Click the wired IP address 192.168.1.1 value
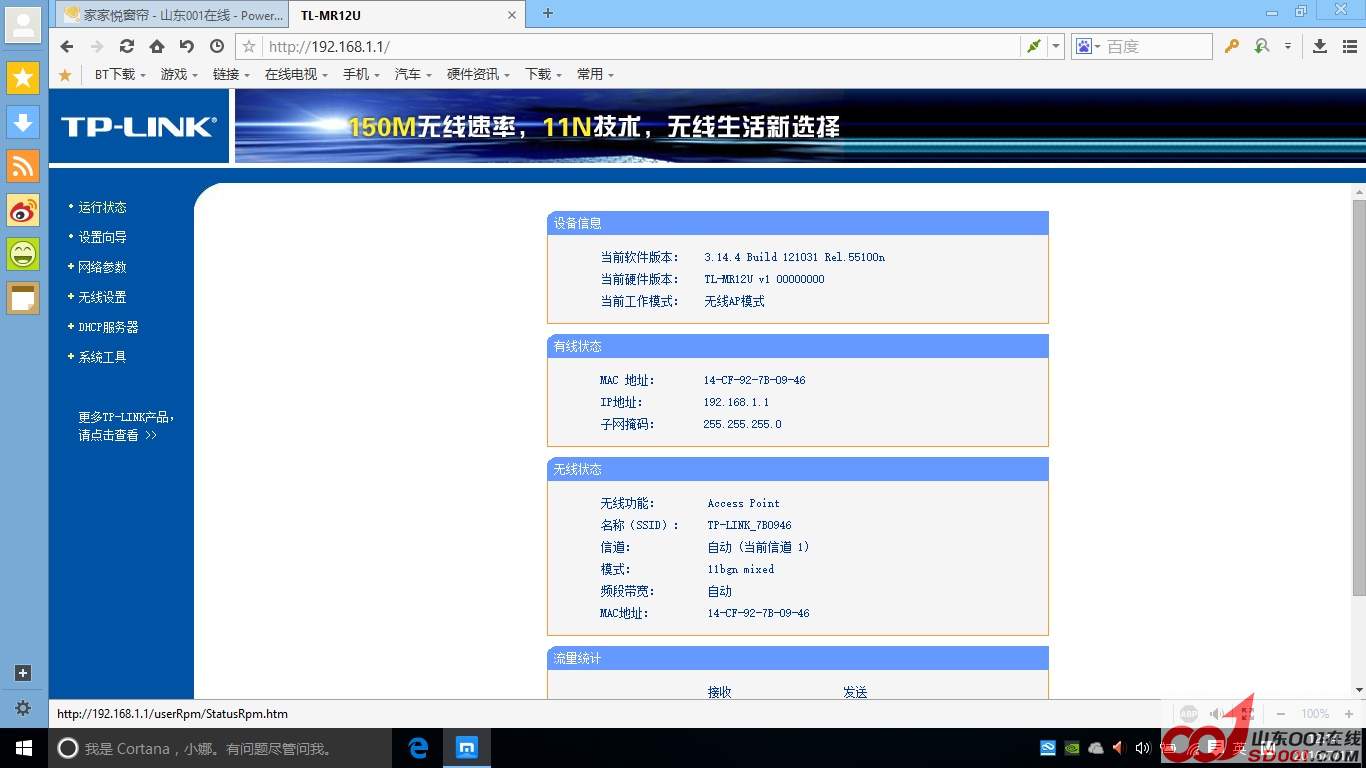 pos(736,402)
